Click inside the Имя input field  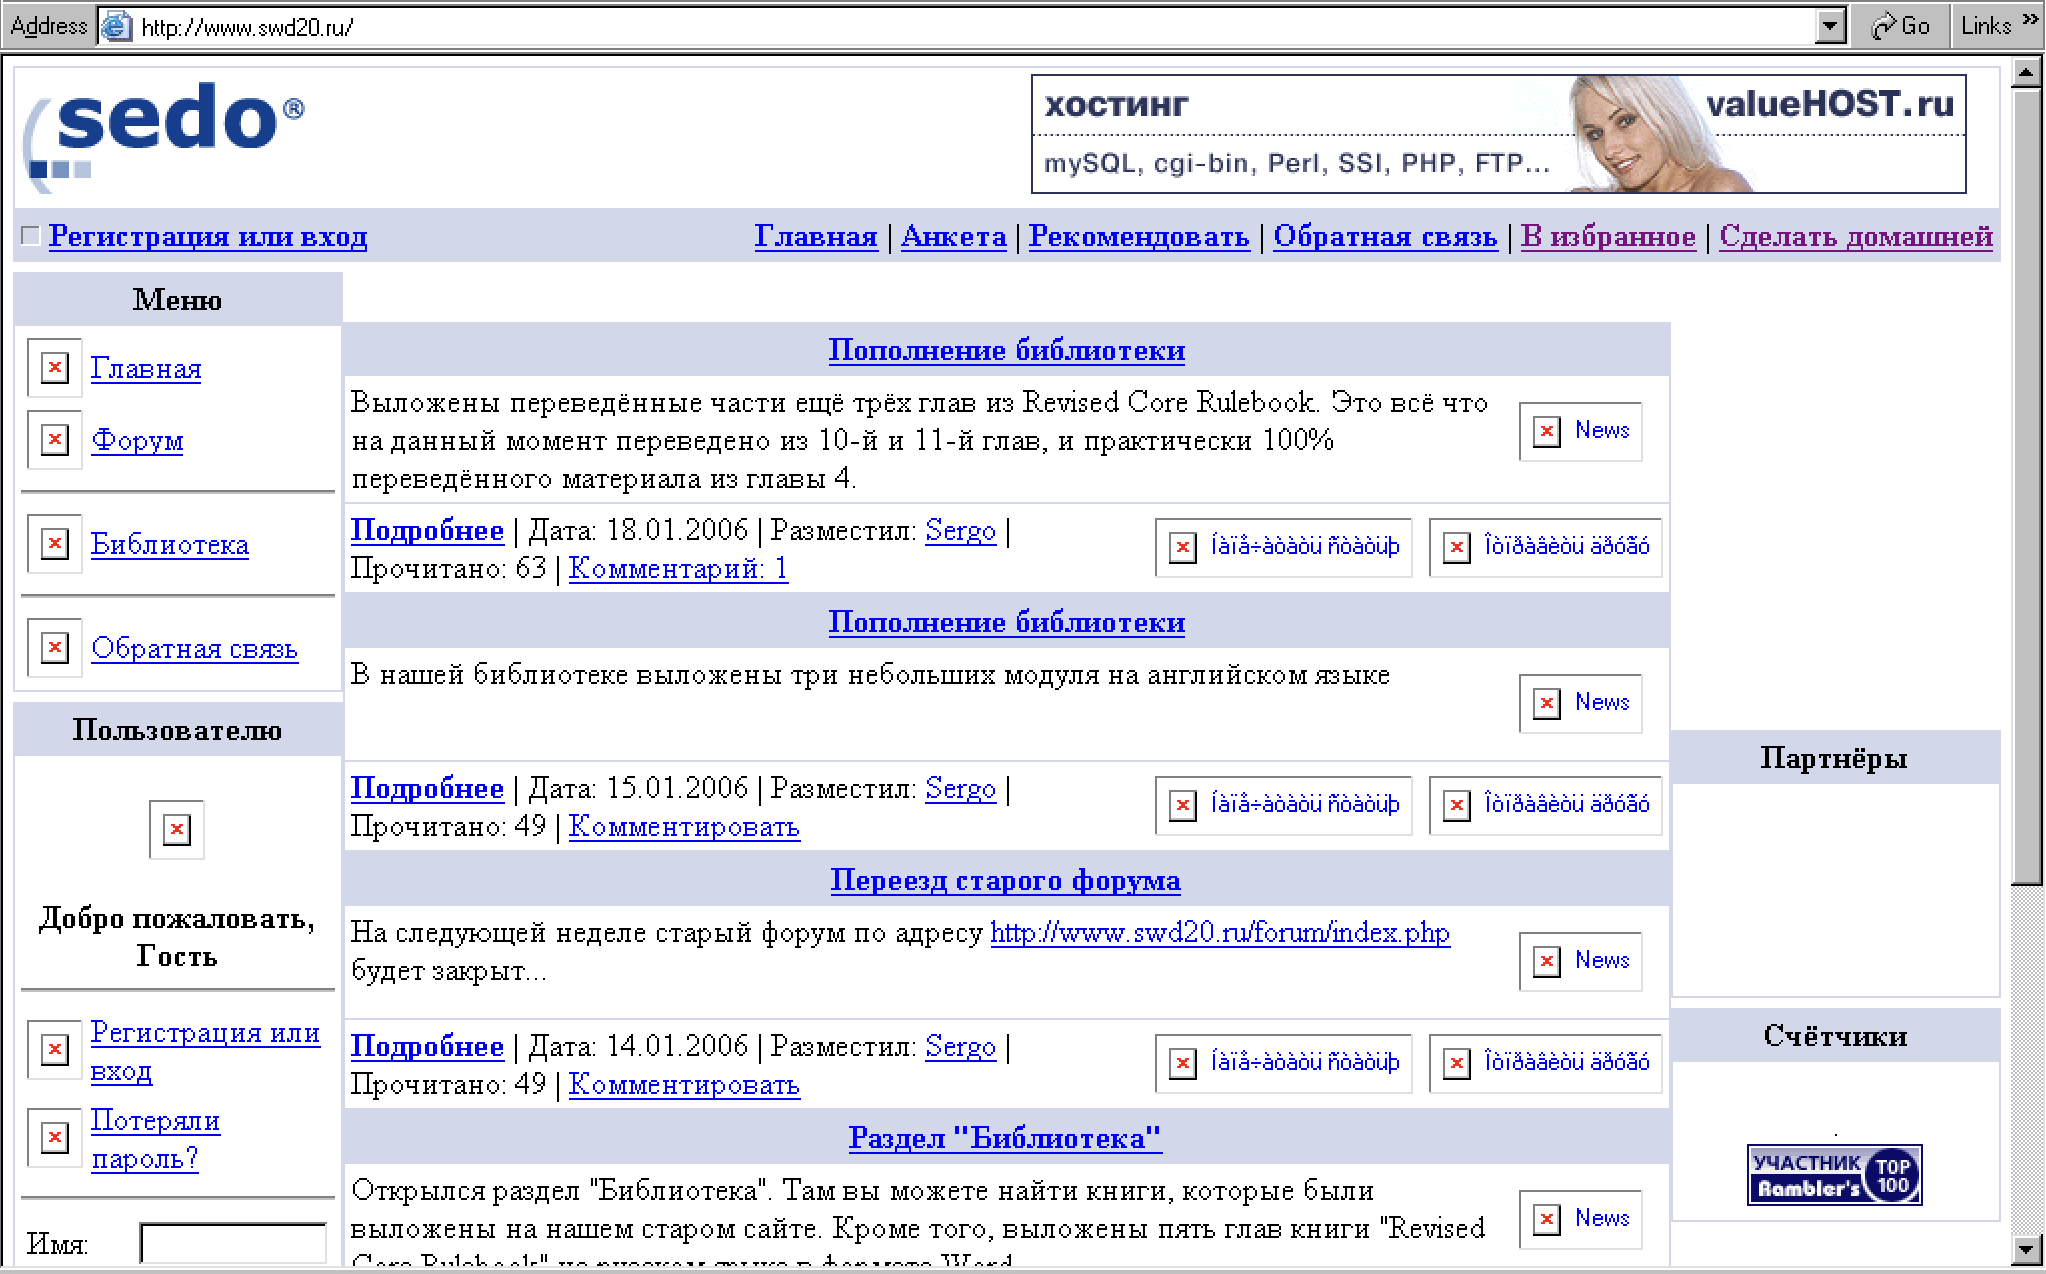(233, 1243)
